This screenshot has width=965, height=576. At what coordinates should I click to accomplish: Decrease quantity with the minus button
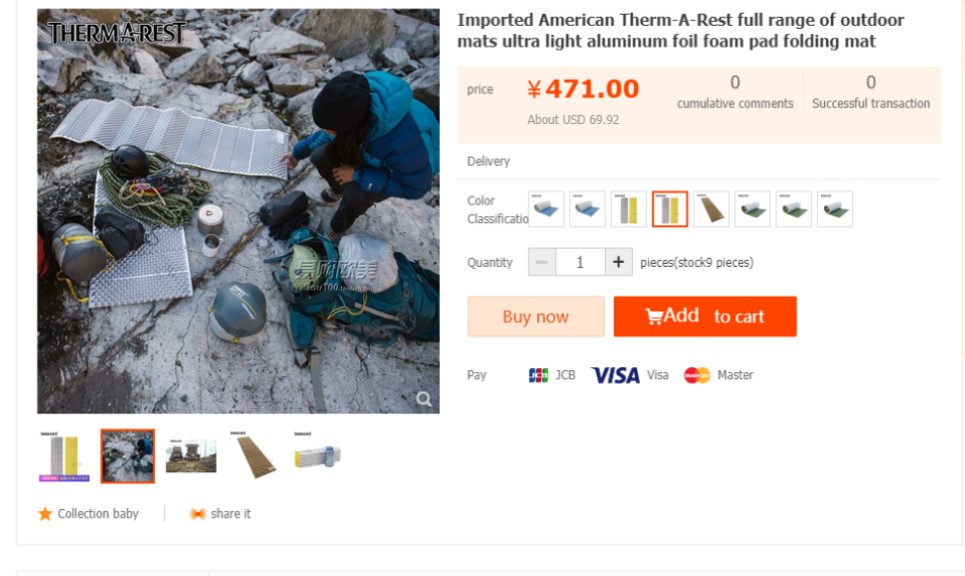pos(542,262)
